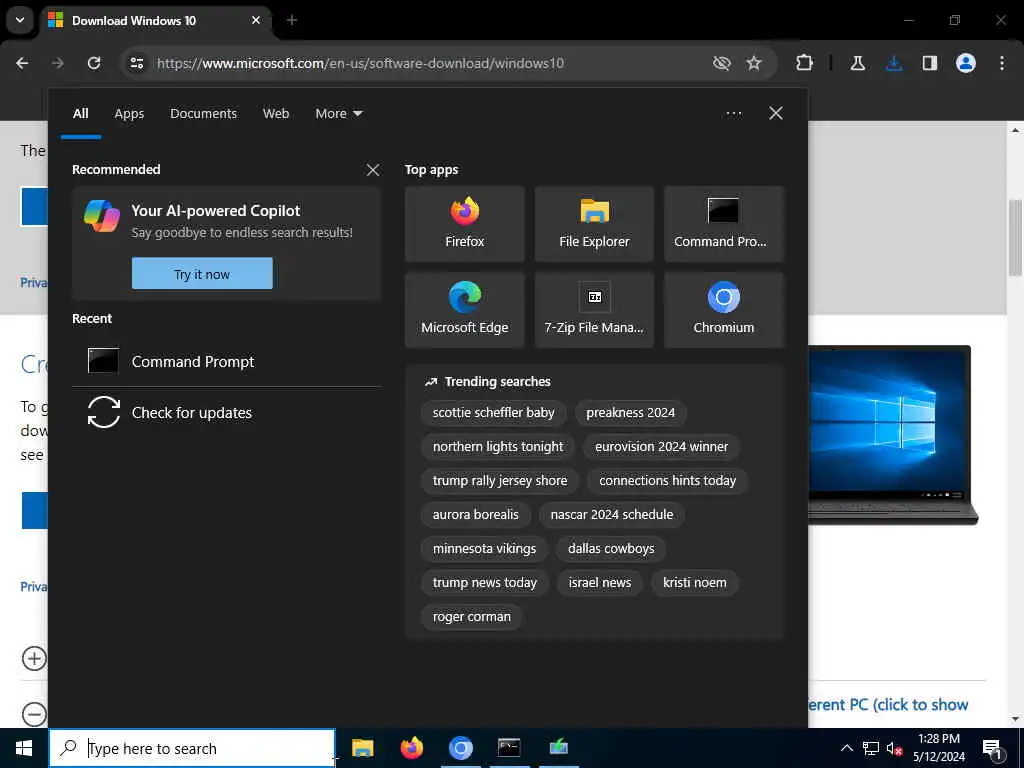Search trending 'roger corman'
Screen dimensions: 1024x768
tap(472, 616)
